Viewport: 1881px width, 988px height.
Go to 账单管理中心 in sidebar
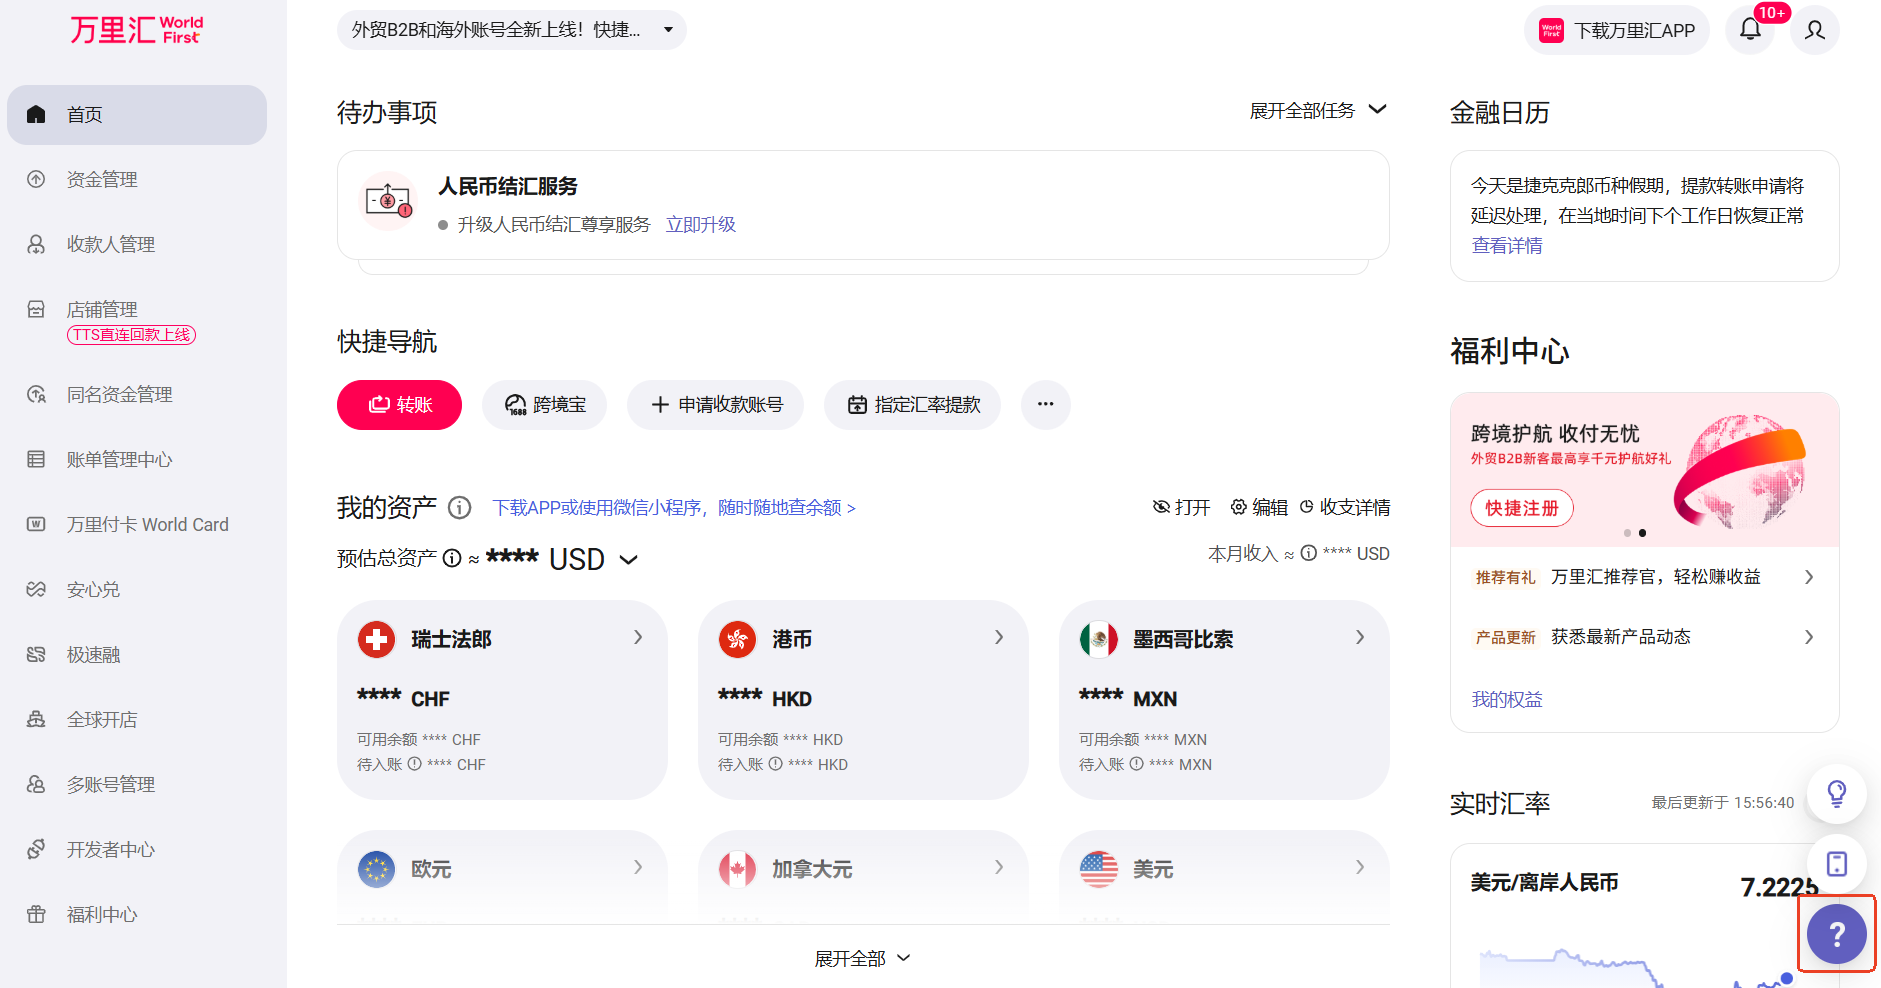(119, 460)
